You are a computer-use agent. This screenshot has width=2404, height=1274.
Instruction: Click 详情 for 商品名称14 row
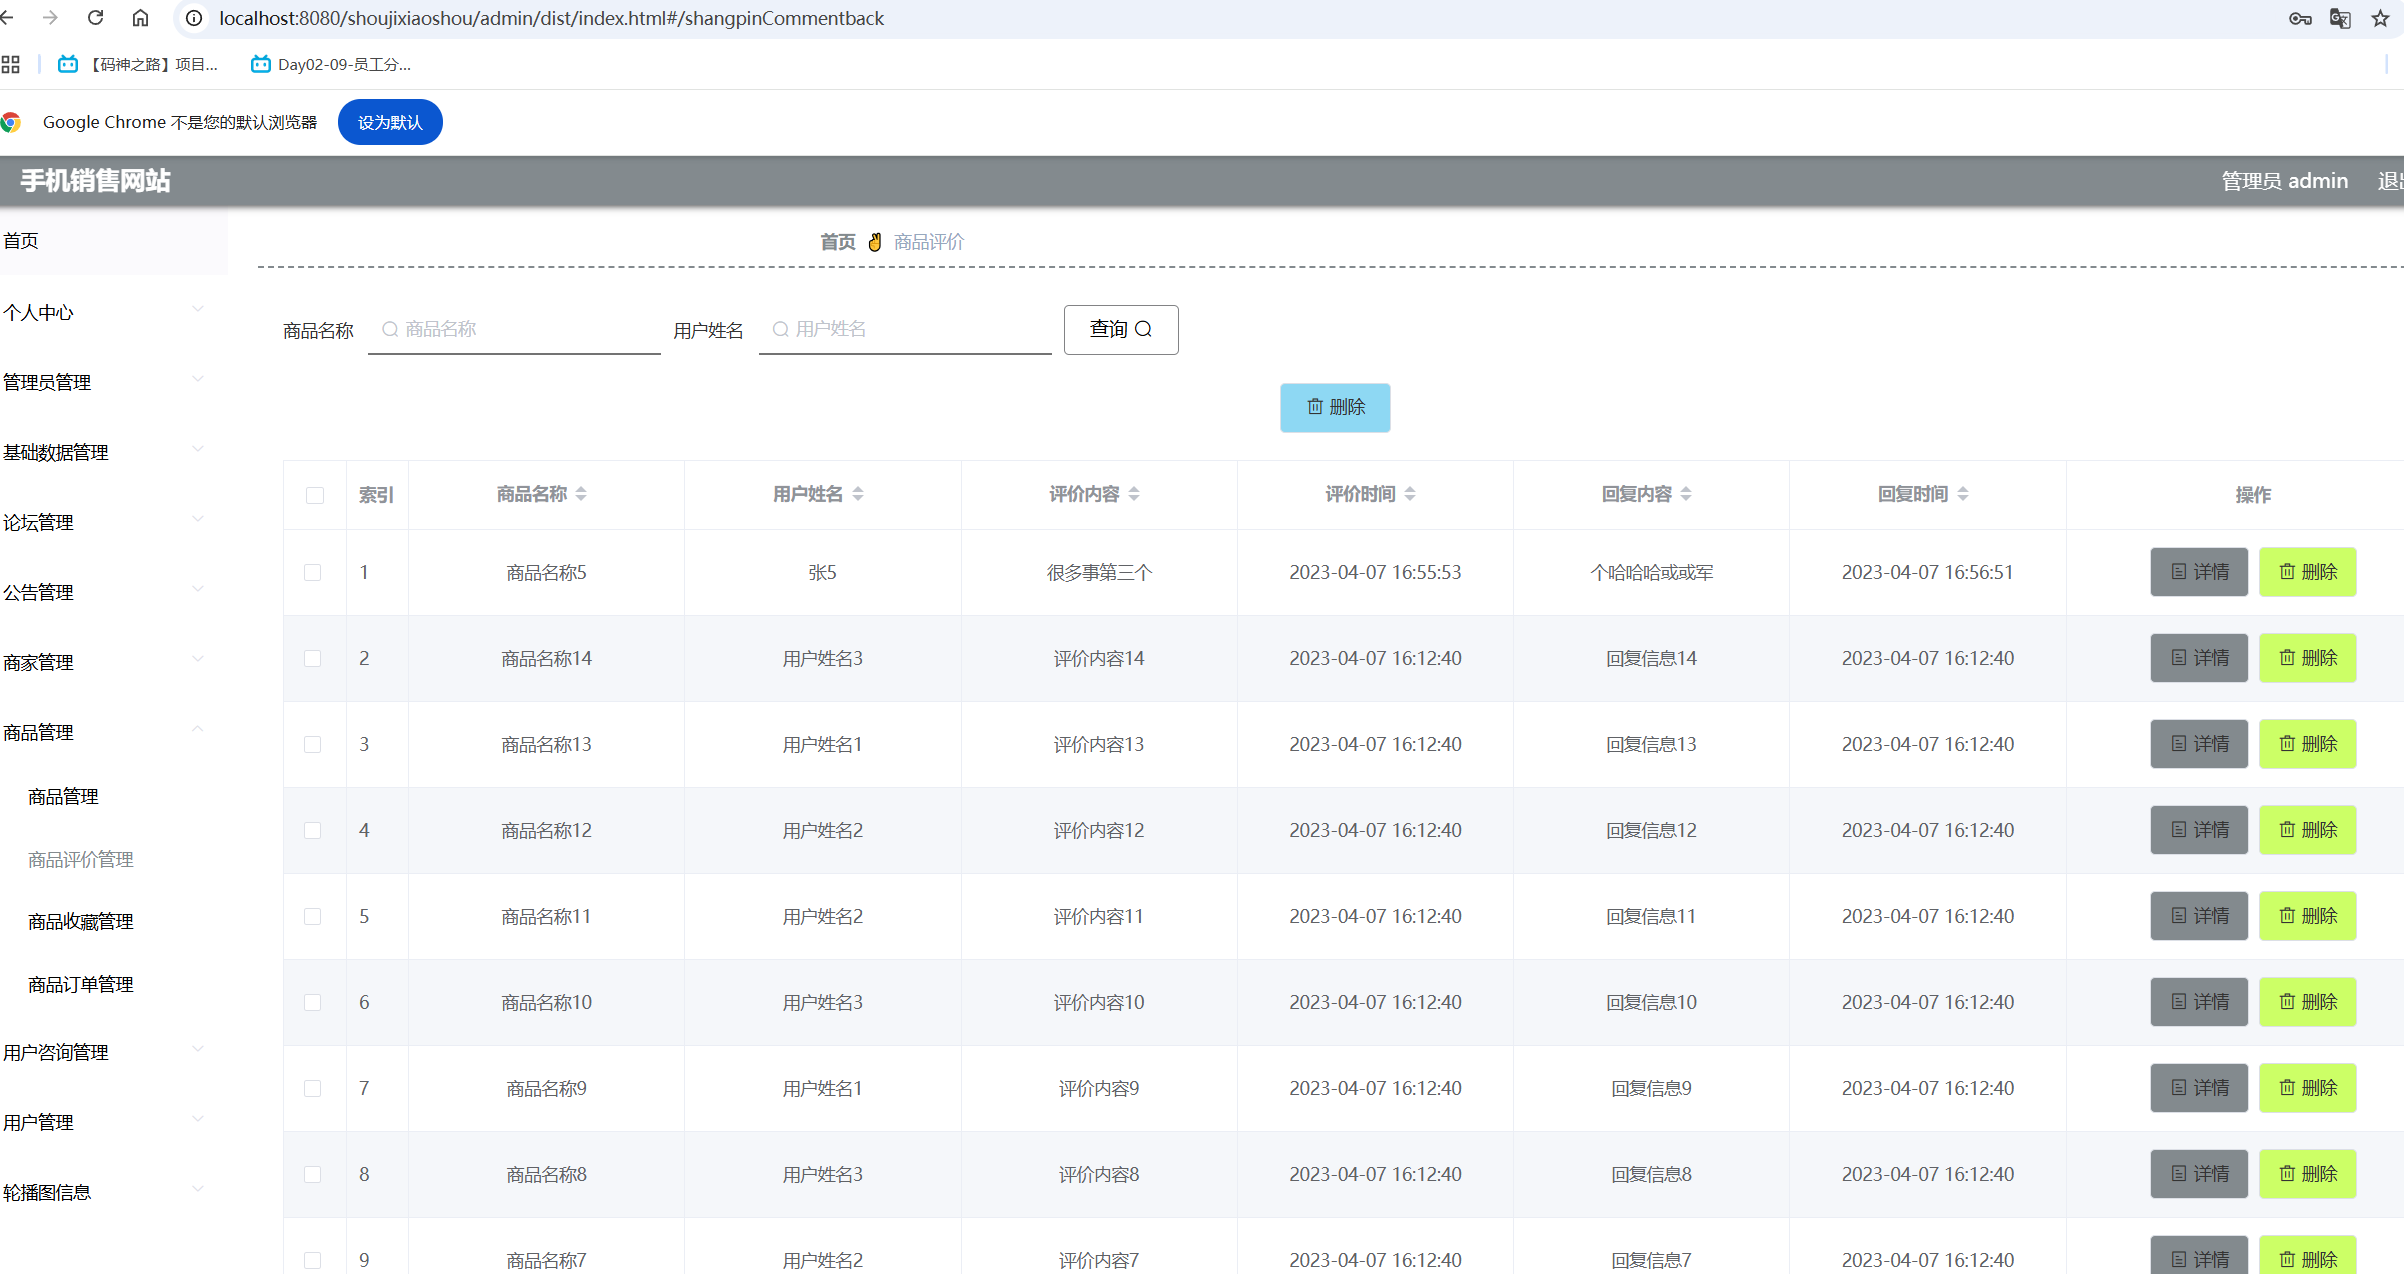2198,658
